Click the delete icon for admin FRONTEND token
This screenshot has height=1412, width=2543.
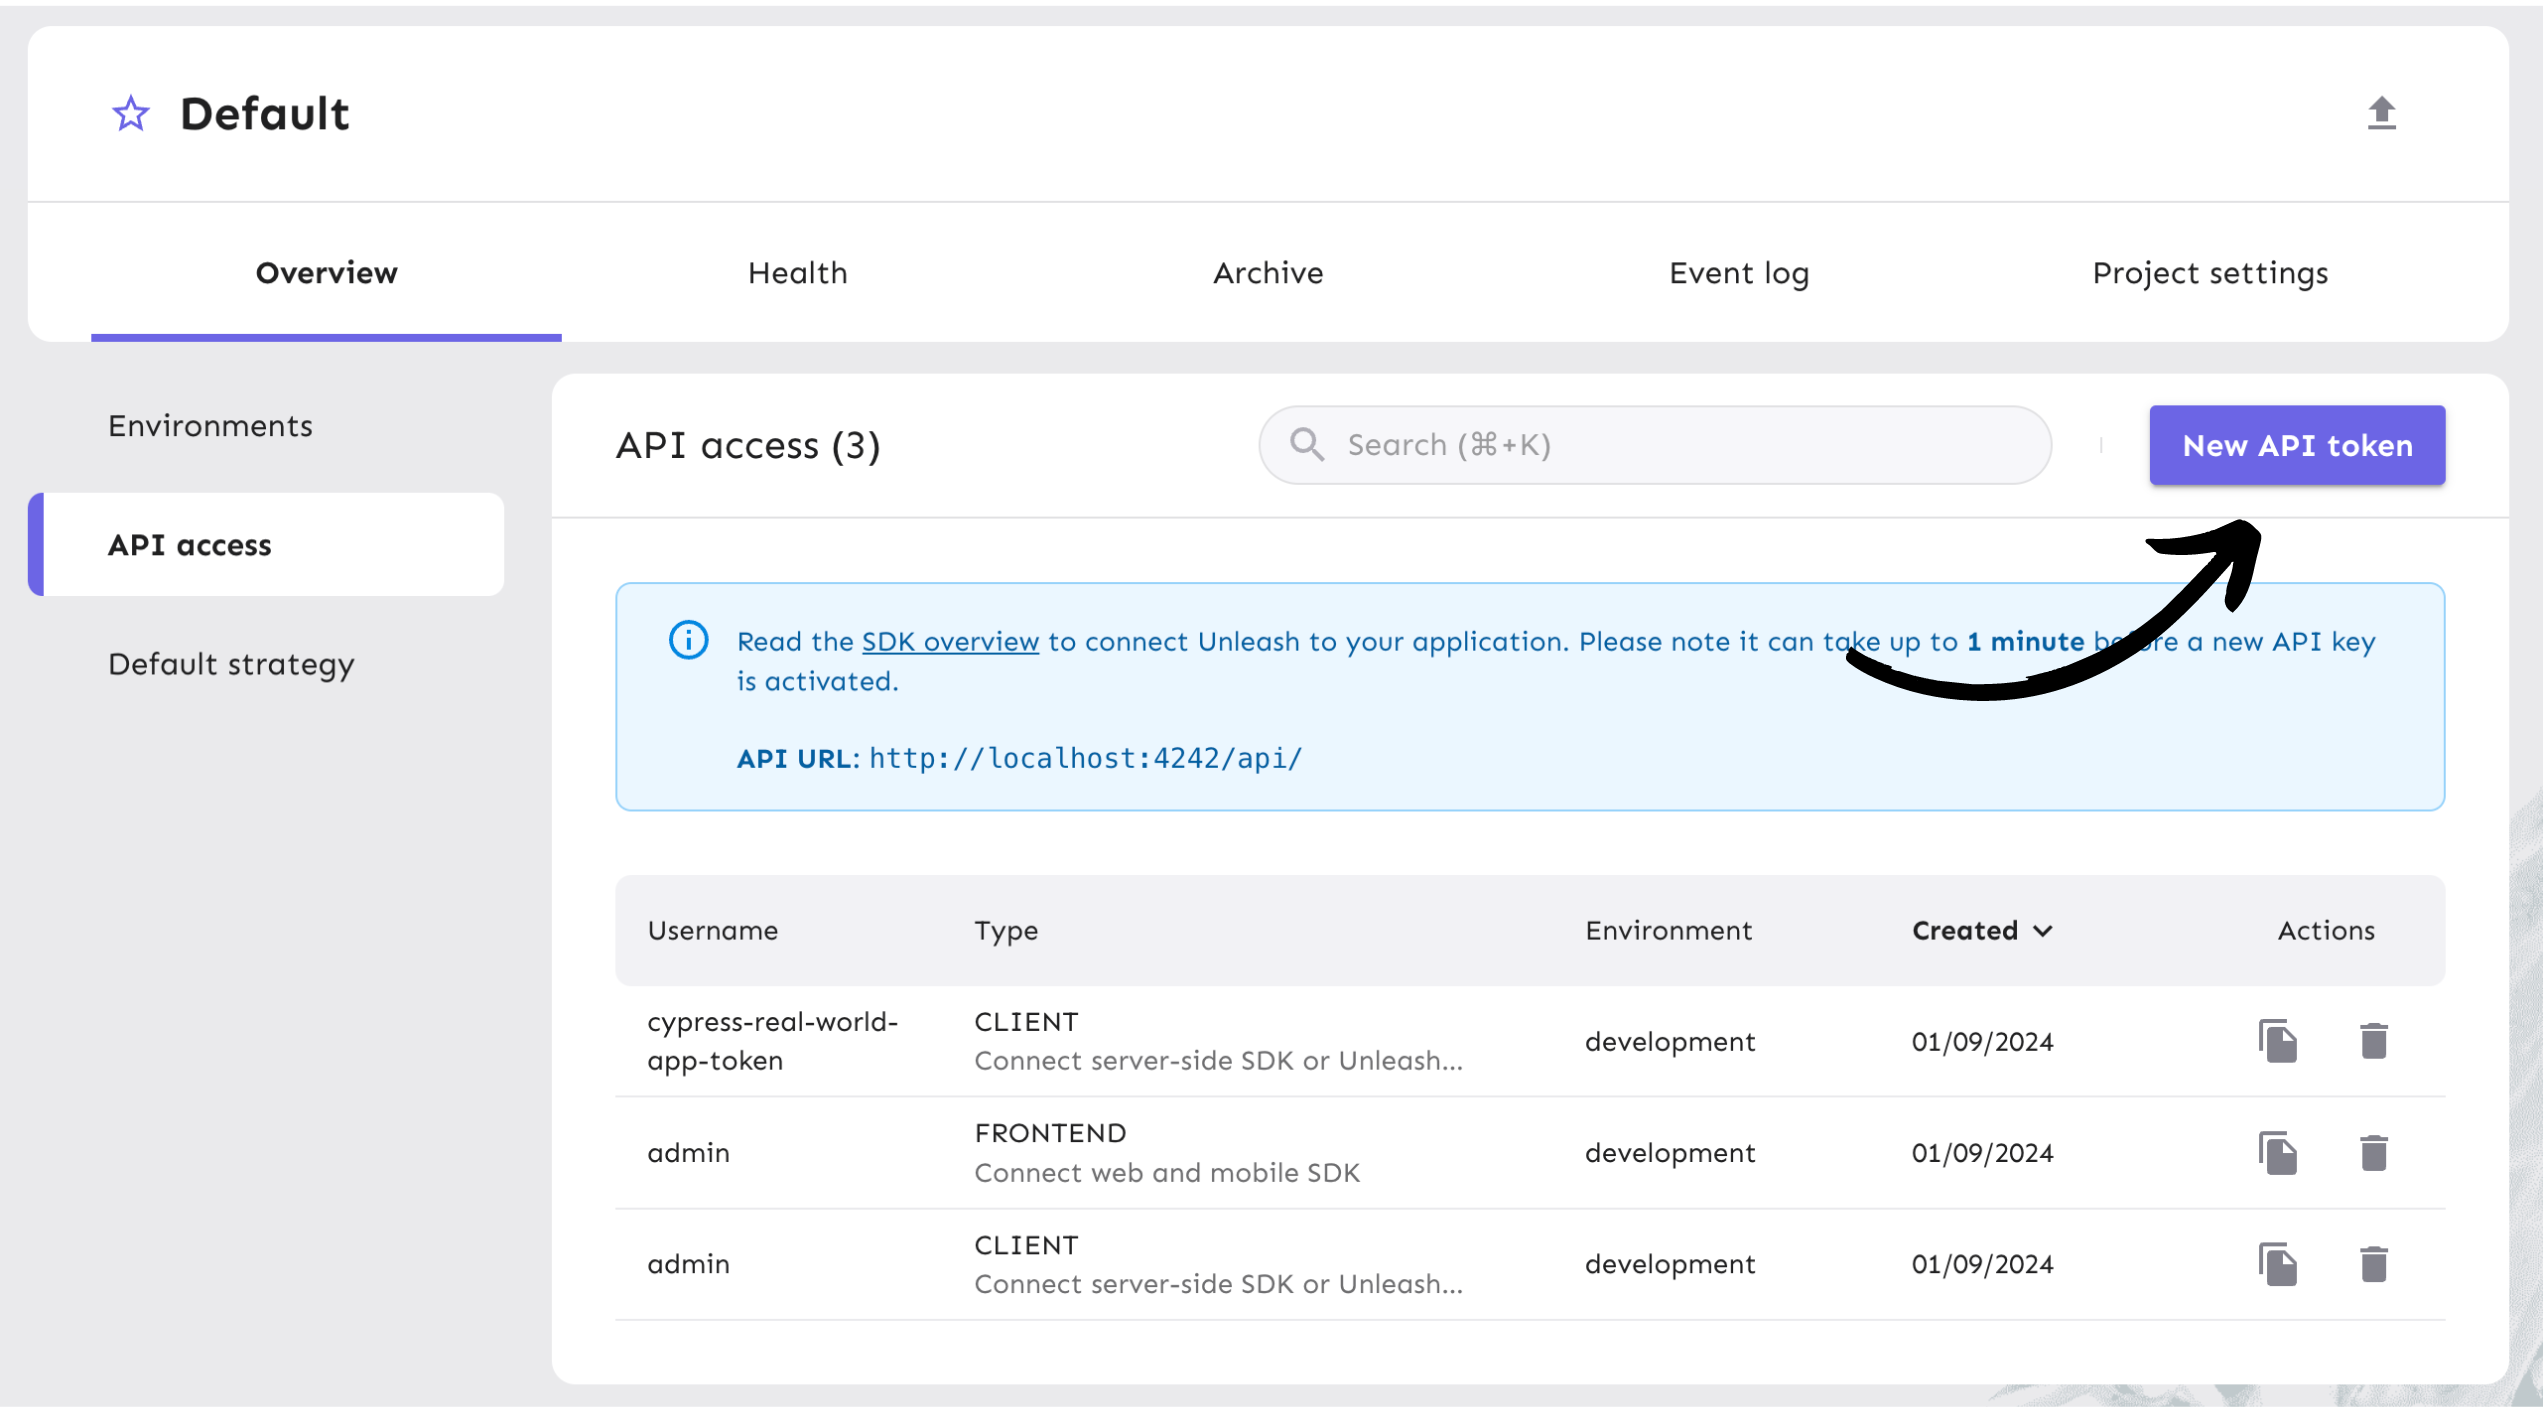click(2371, 1149)
